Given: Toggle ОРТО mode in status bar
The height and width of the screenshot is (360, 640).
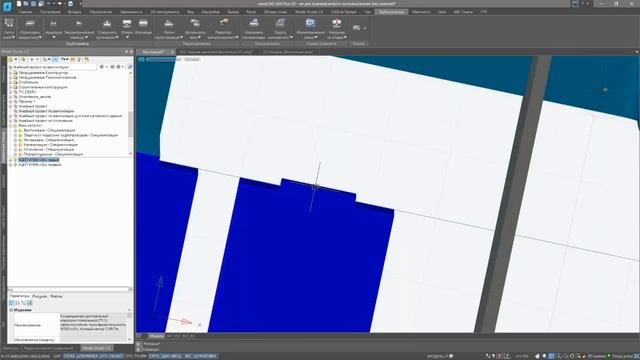Looking at the screenshot, I should coord(154,356).
